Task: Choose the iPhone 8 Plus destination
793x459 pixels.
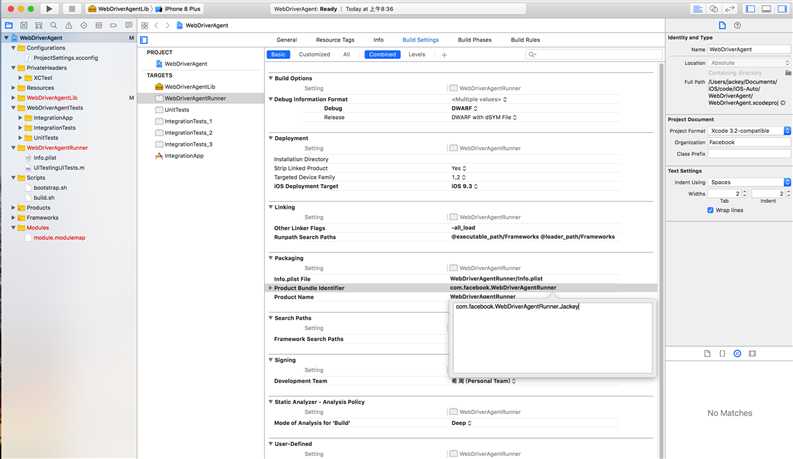Action: 178,9
